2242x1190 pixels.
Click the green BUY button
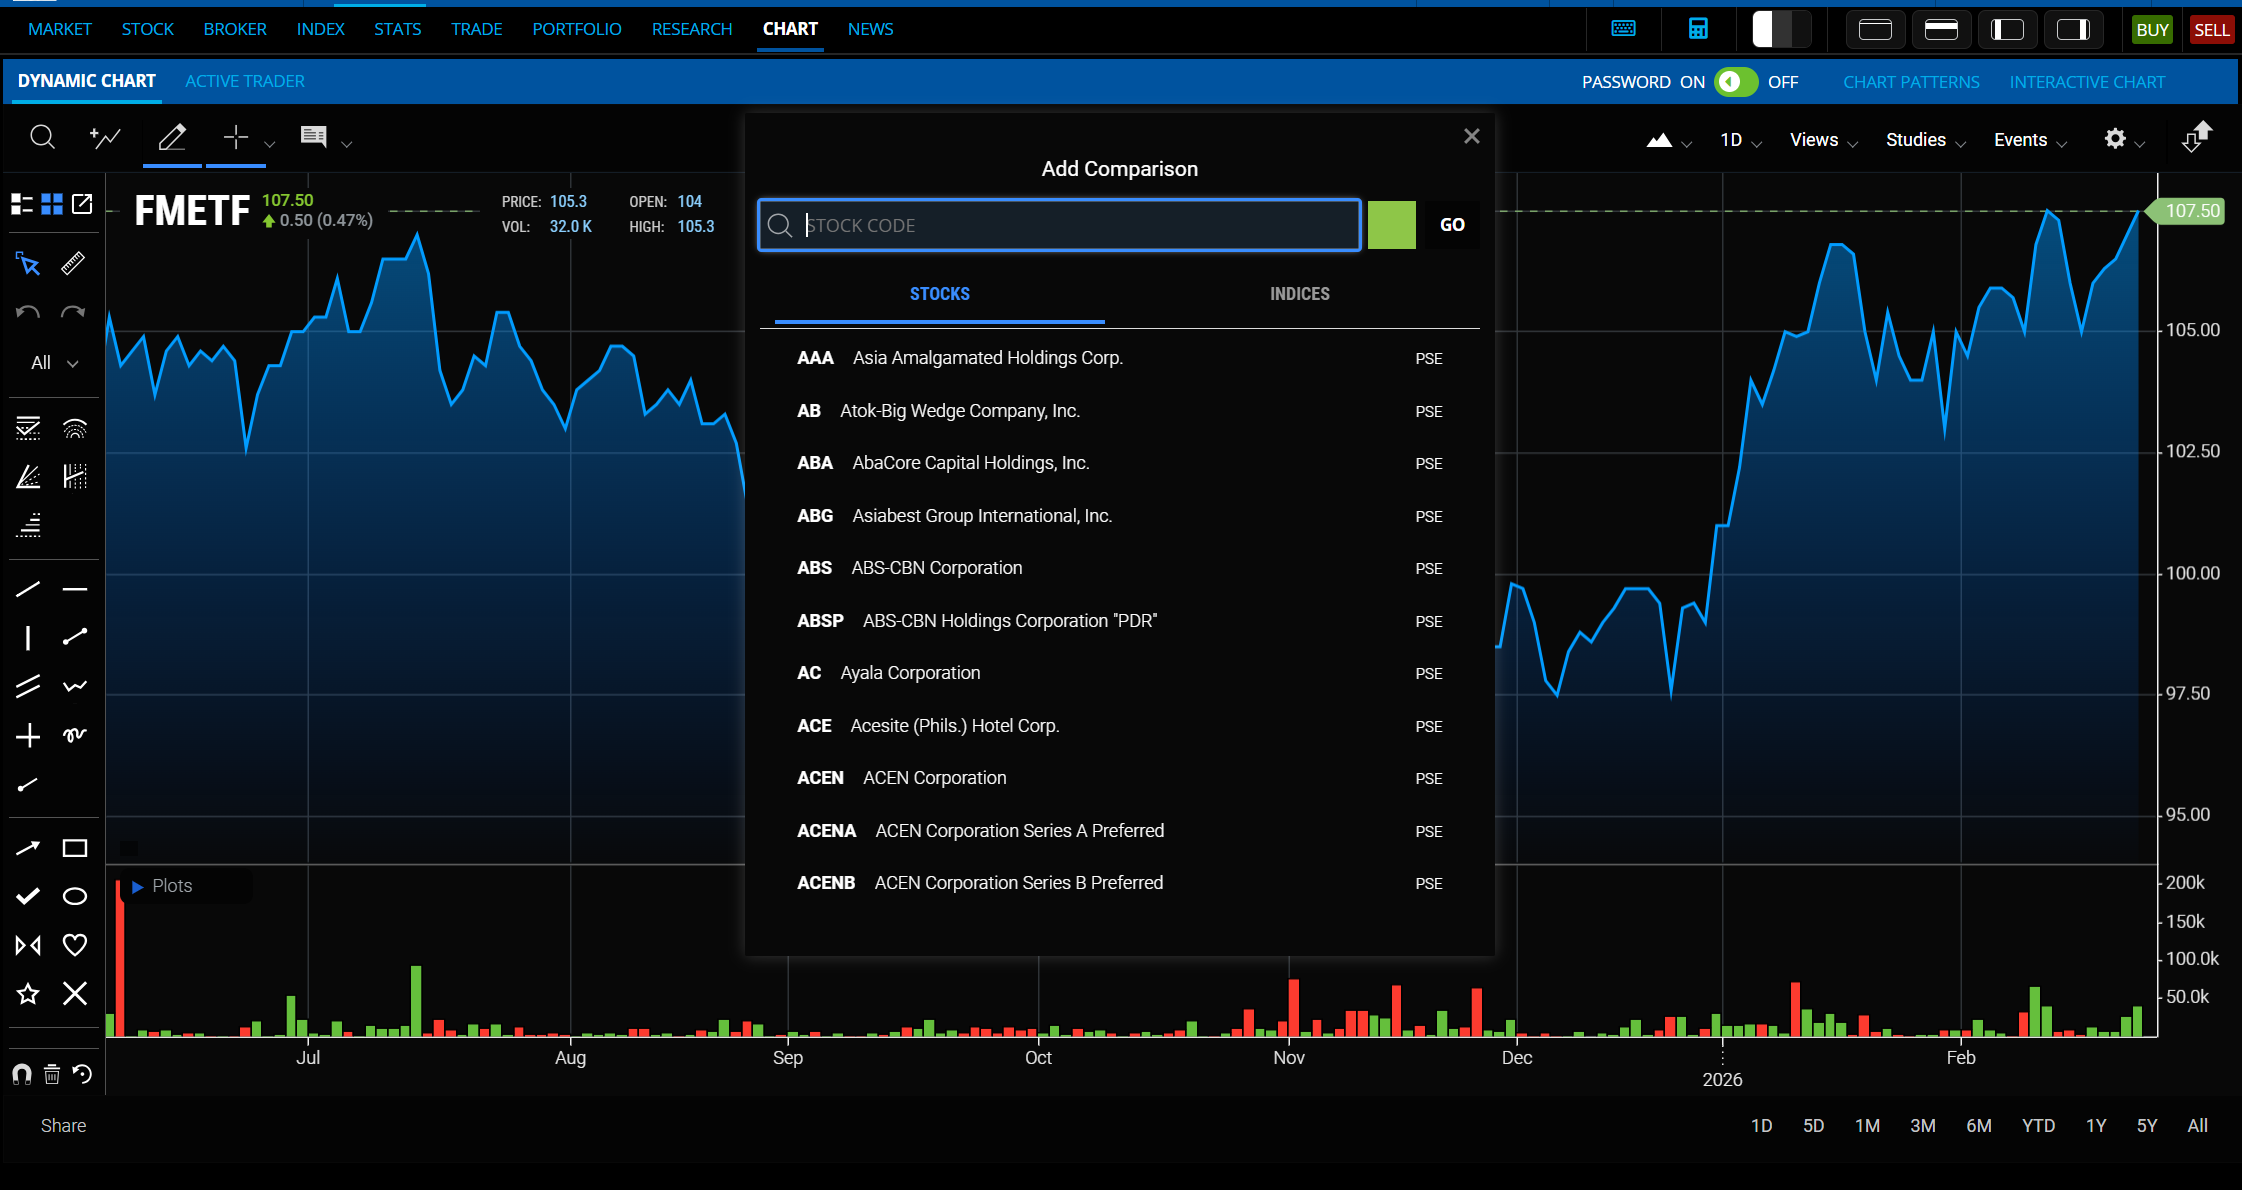pos(2151,29)
